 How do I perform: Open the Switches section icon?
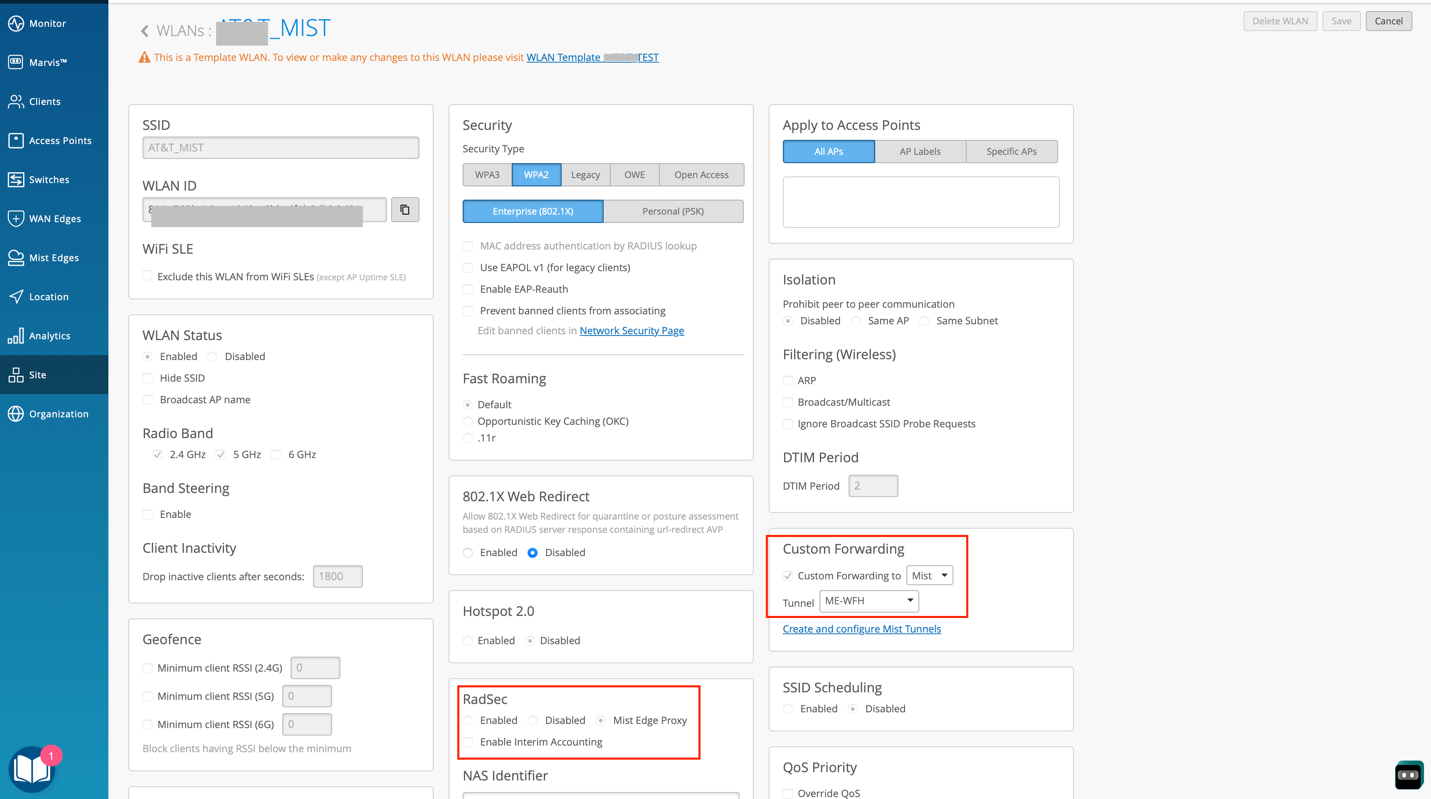[16, 180]
